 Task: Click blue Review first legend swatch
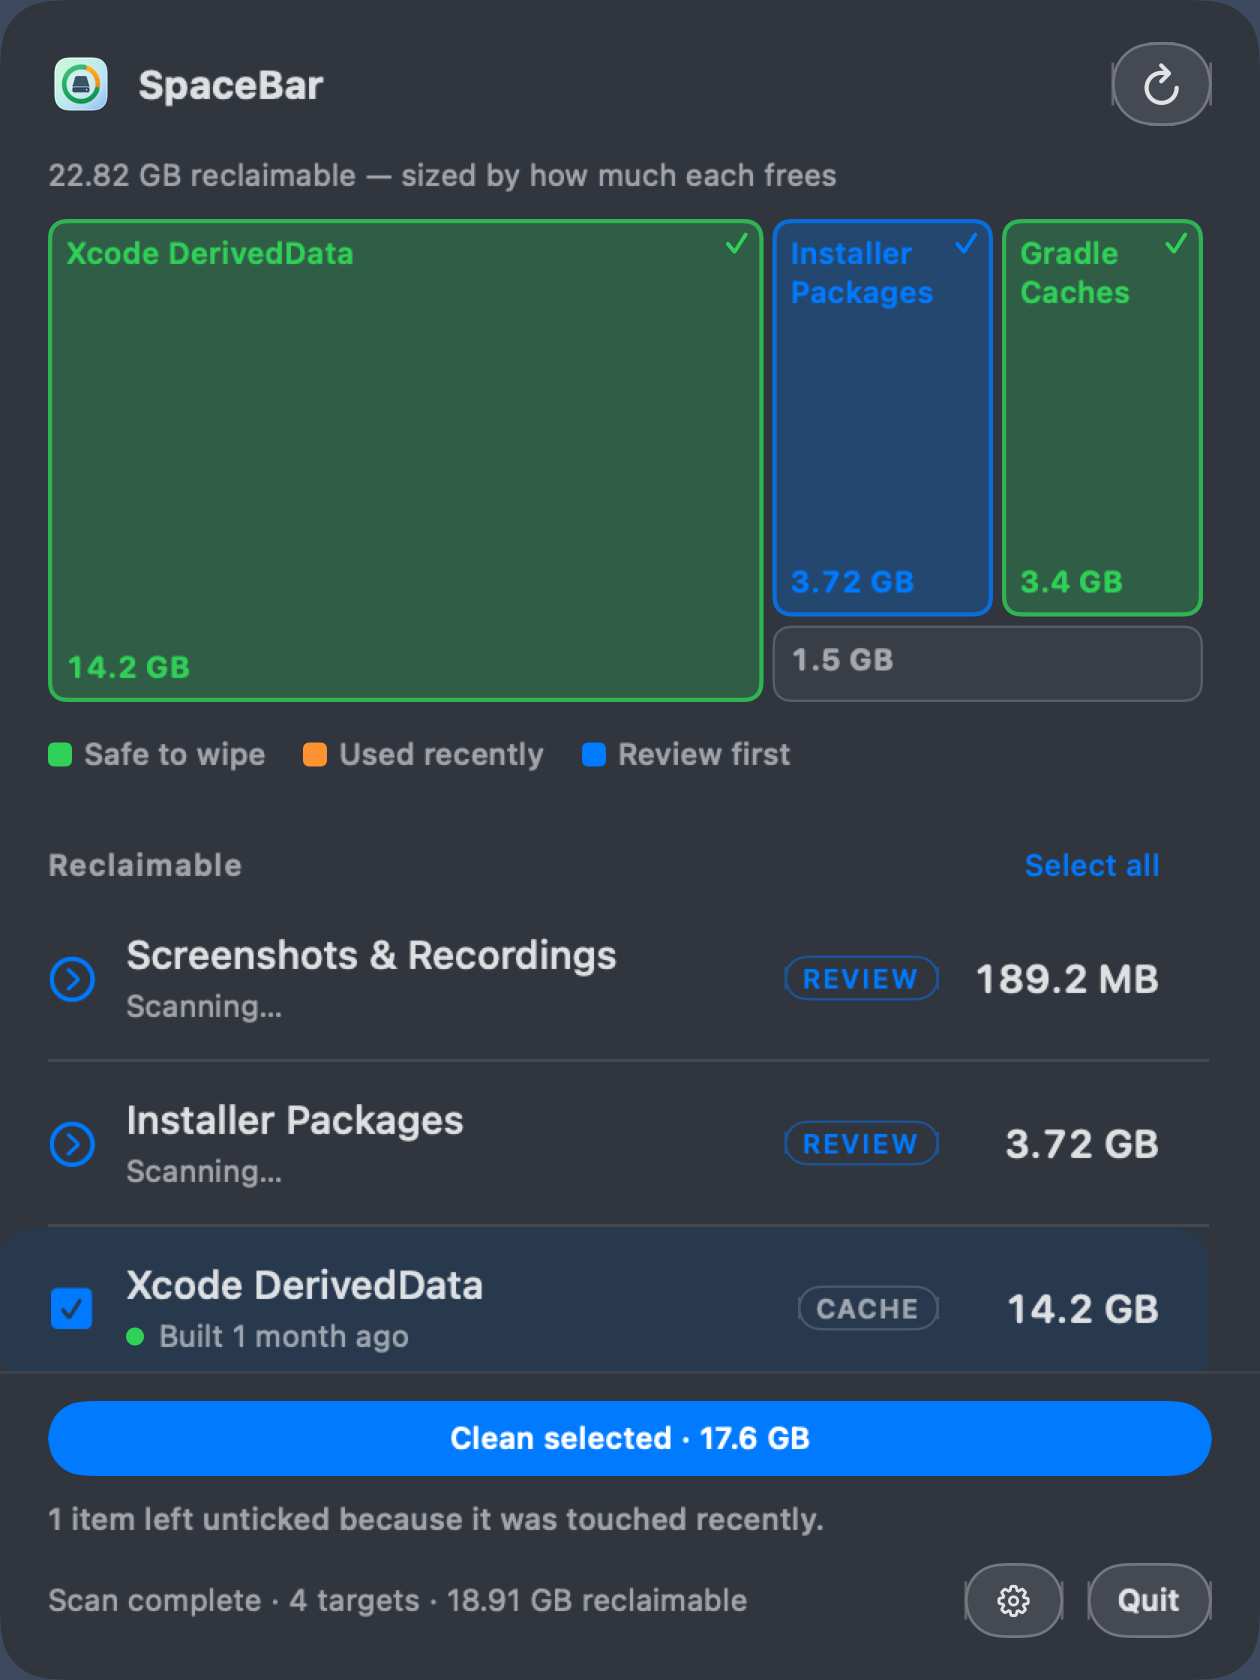(594, 755)
